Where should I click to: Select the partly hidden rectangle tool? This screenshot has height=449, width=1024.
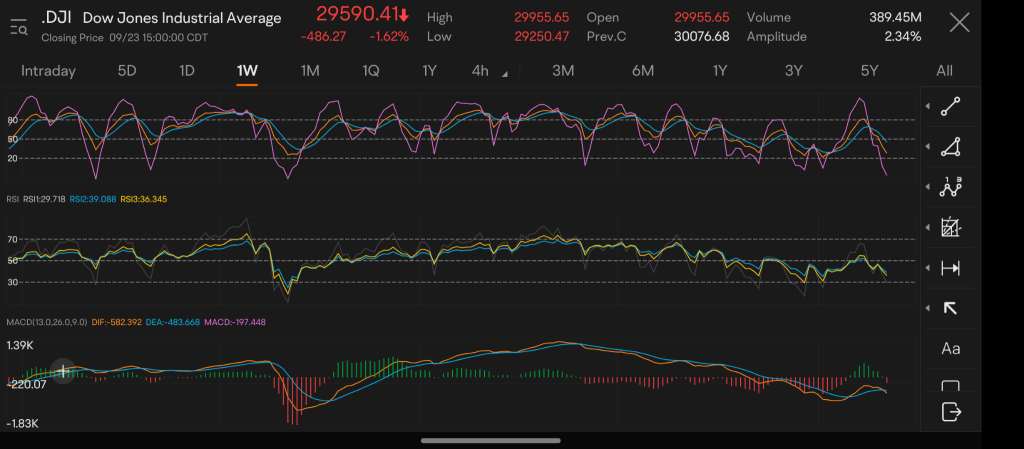950,385
